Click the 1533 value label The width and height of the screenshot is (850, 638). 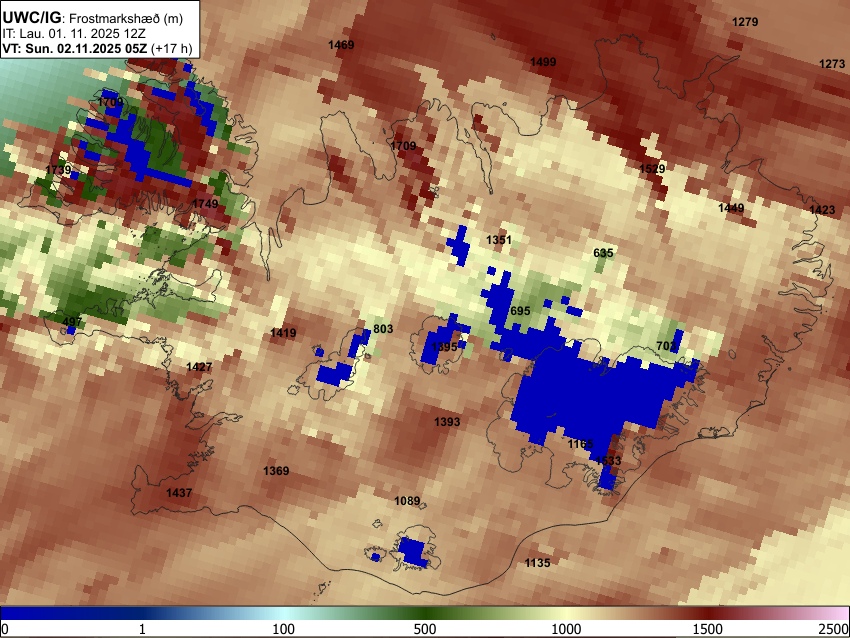[608, 461]
